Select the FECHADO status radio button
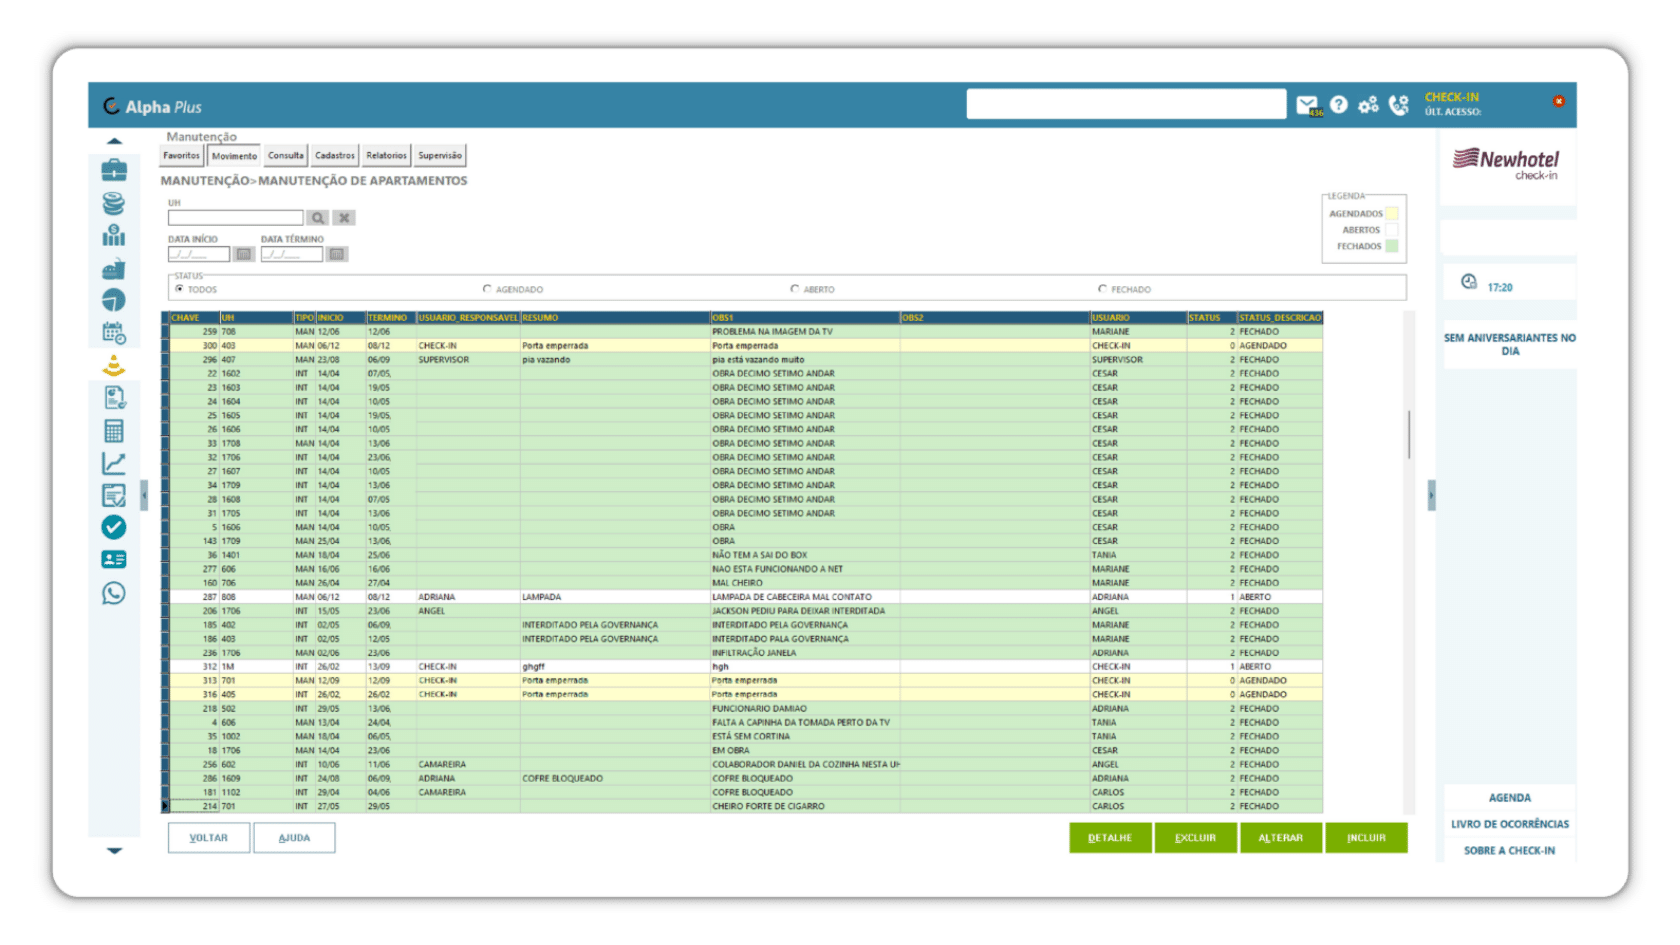1680x945 pixels. pyautogui.click(x=1103, y=289)
